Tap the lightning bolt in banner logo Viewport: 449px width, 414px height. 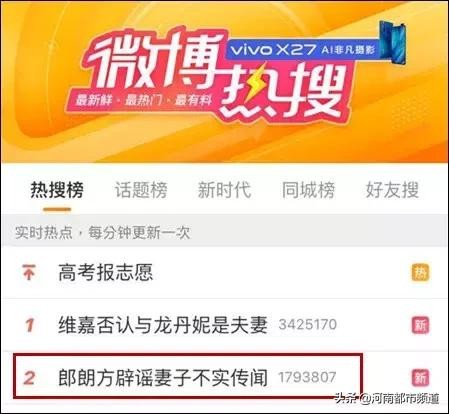(257, 86)
